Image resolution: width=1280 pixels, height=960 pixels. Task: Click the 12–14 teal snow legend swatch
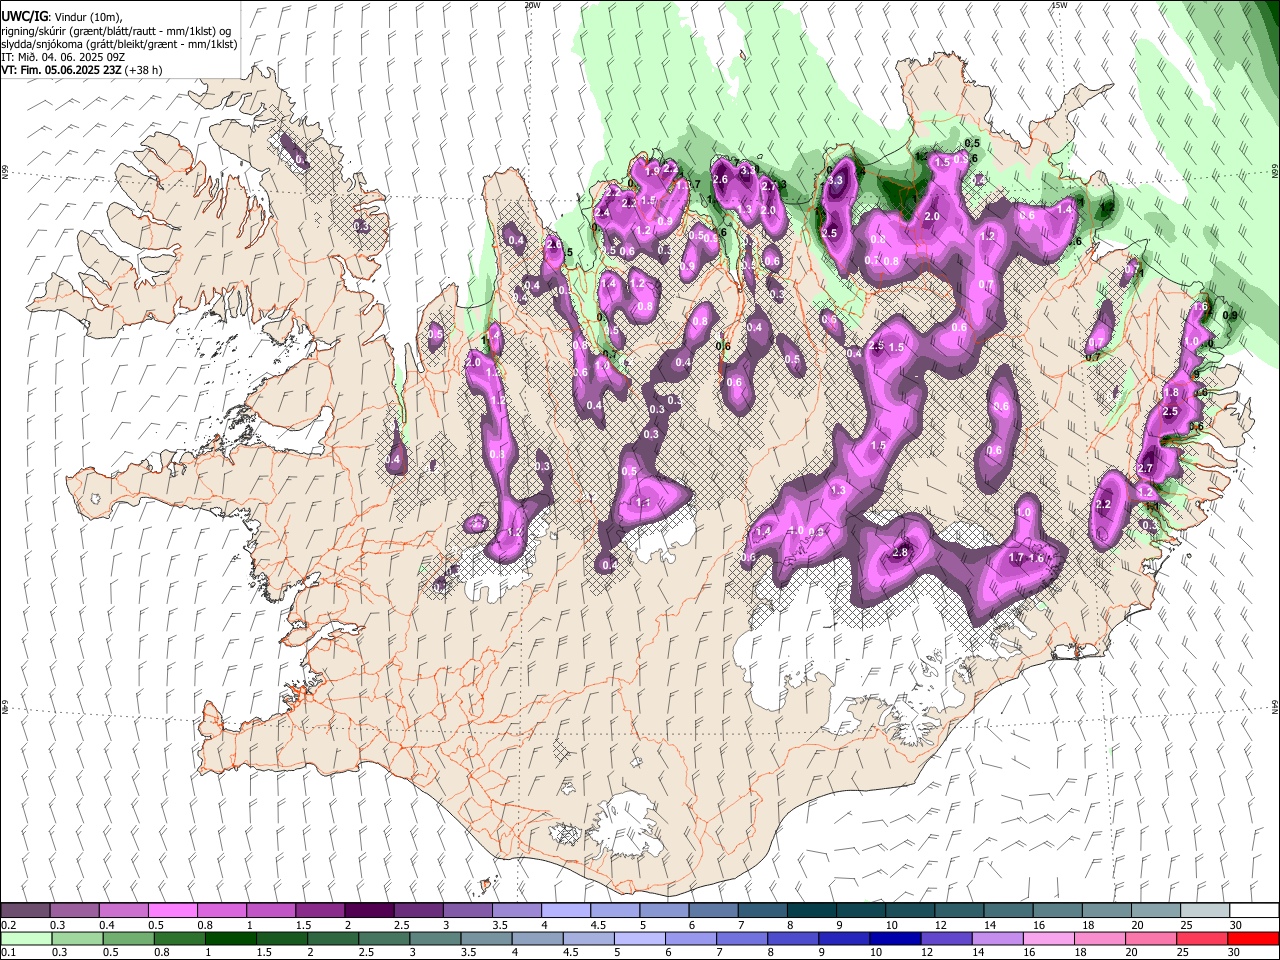point(959,911)
